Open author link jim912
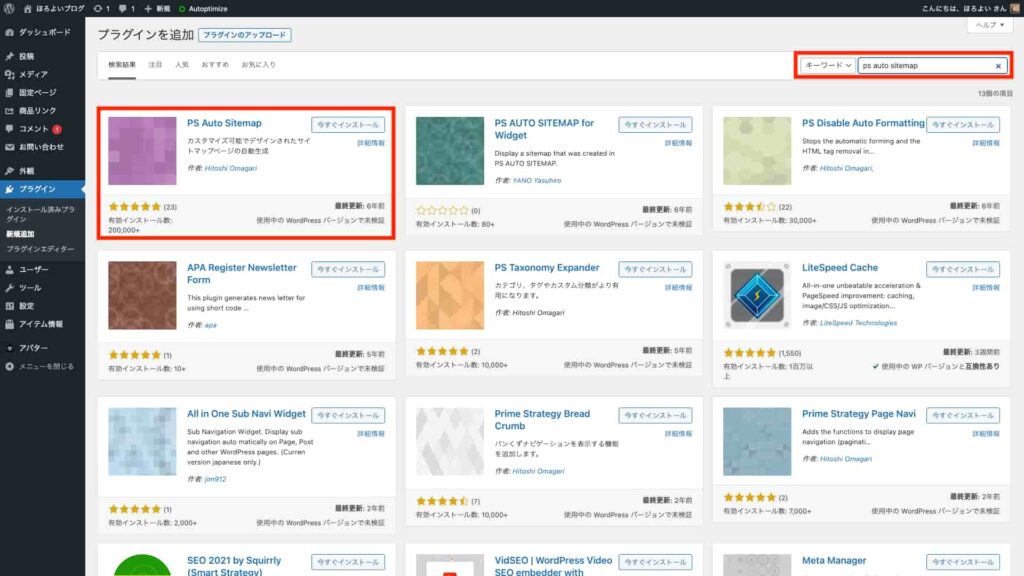 (x=215, y=479)
